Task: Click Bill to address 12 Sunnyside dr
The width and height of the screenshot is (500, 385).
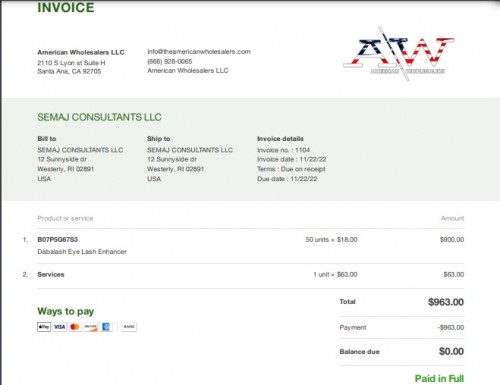Action: coord(62,159)
